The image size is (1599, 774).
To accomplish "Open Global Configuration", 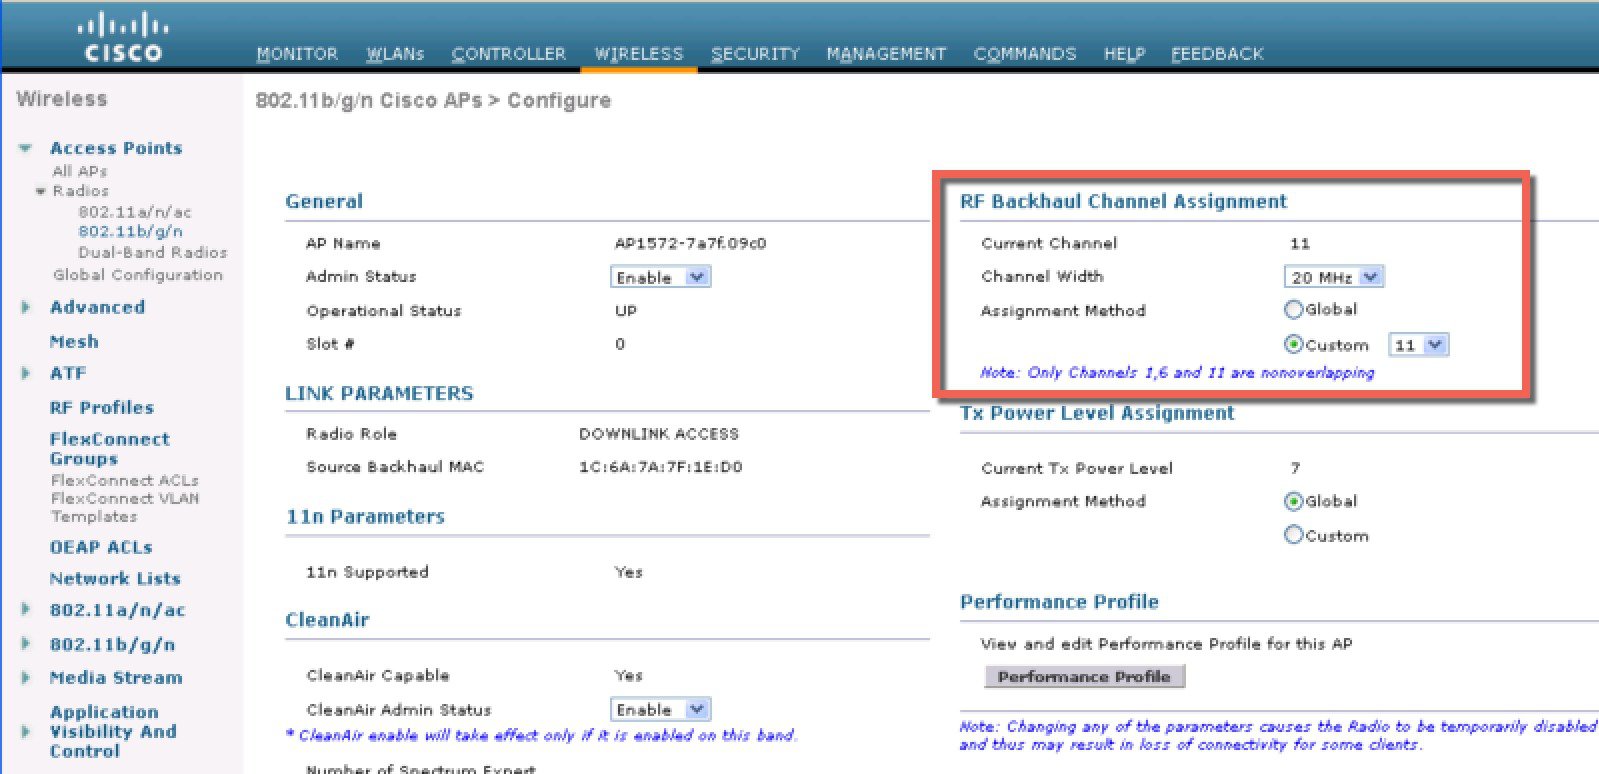I will [x=138, y=275].
